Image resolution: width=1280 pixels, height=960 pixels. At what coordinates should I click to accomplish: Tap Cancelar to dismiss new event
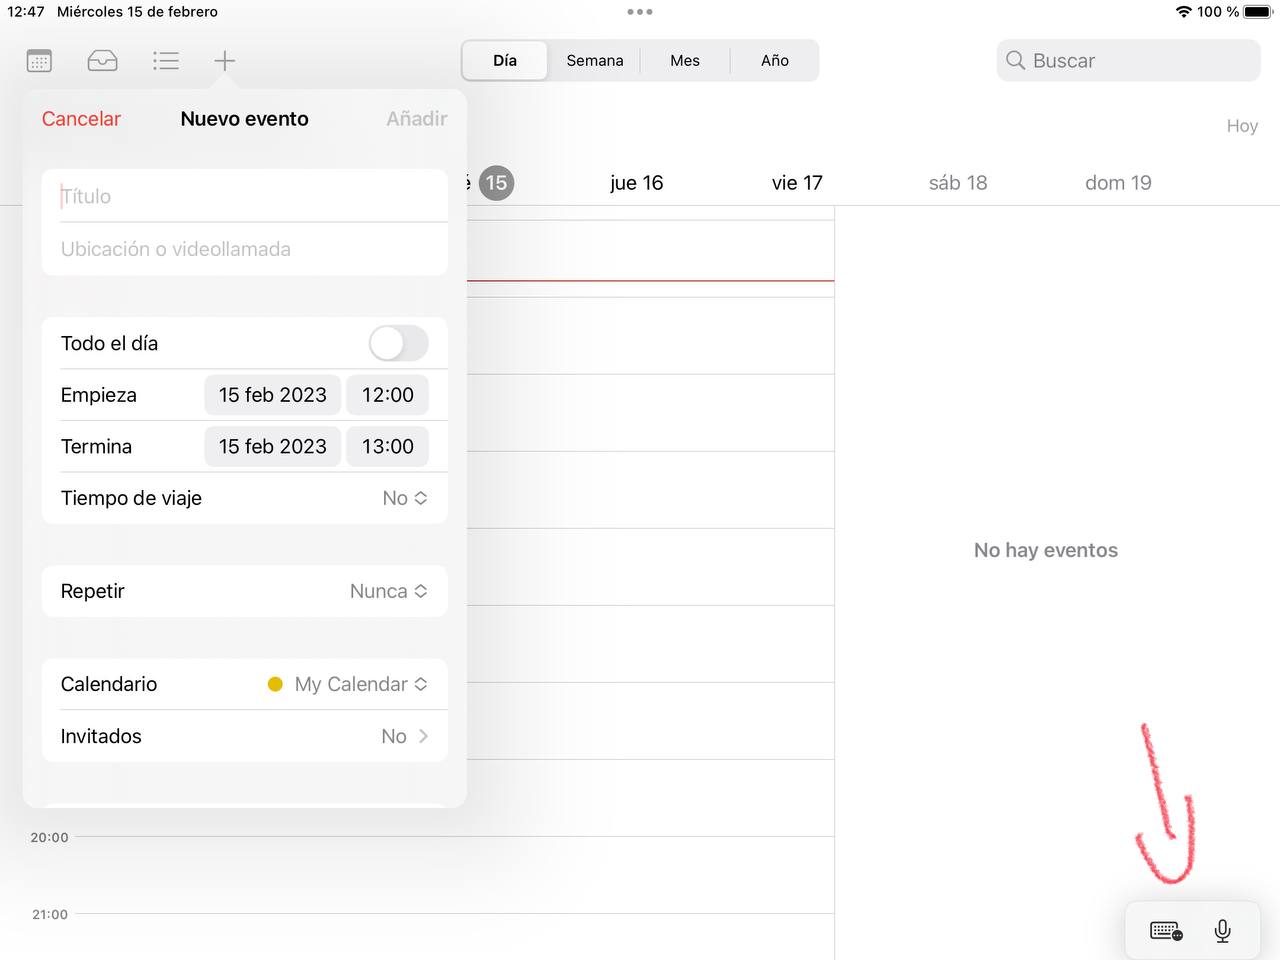click(81, 118)
